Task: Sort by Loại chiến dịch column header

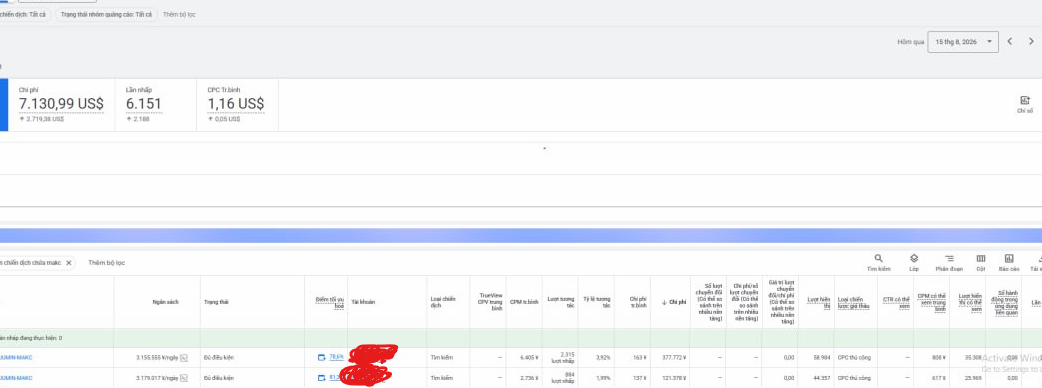Action: (x=443, y=302)
